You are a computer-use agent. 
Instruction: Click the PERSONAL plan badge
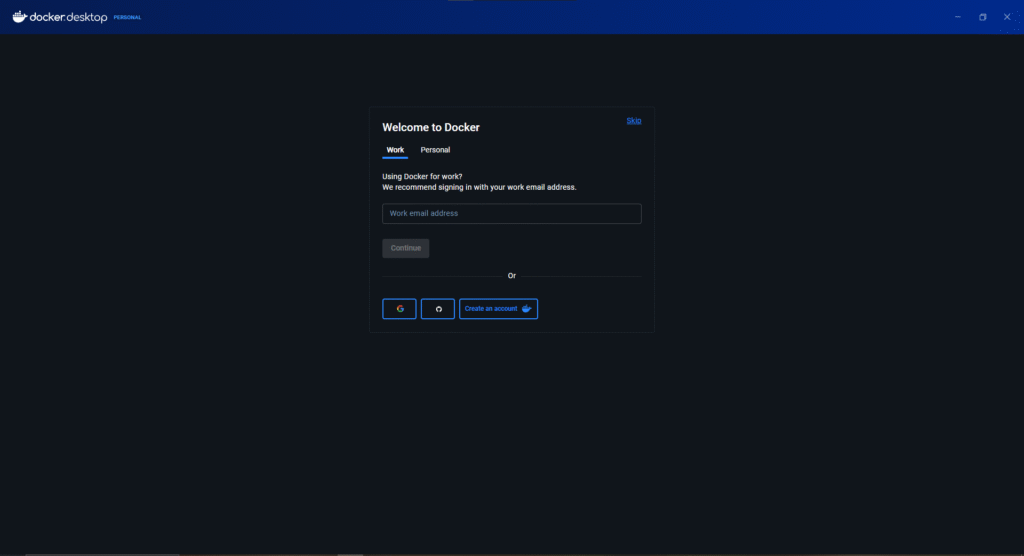[127, 18]
